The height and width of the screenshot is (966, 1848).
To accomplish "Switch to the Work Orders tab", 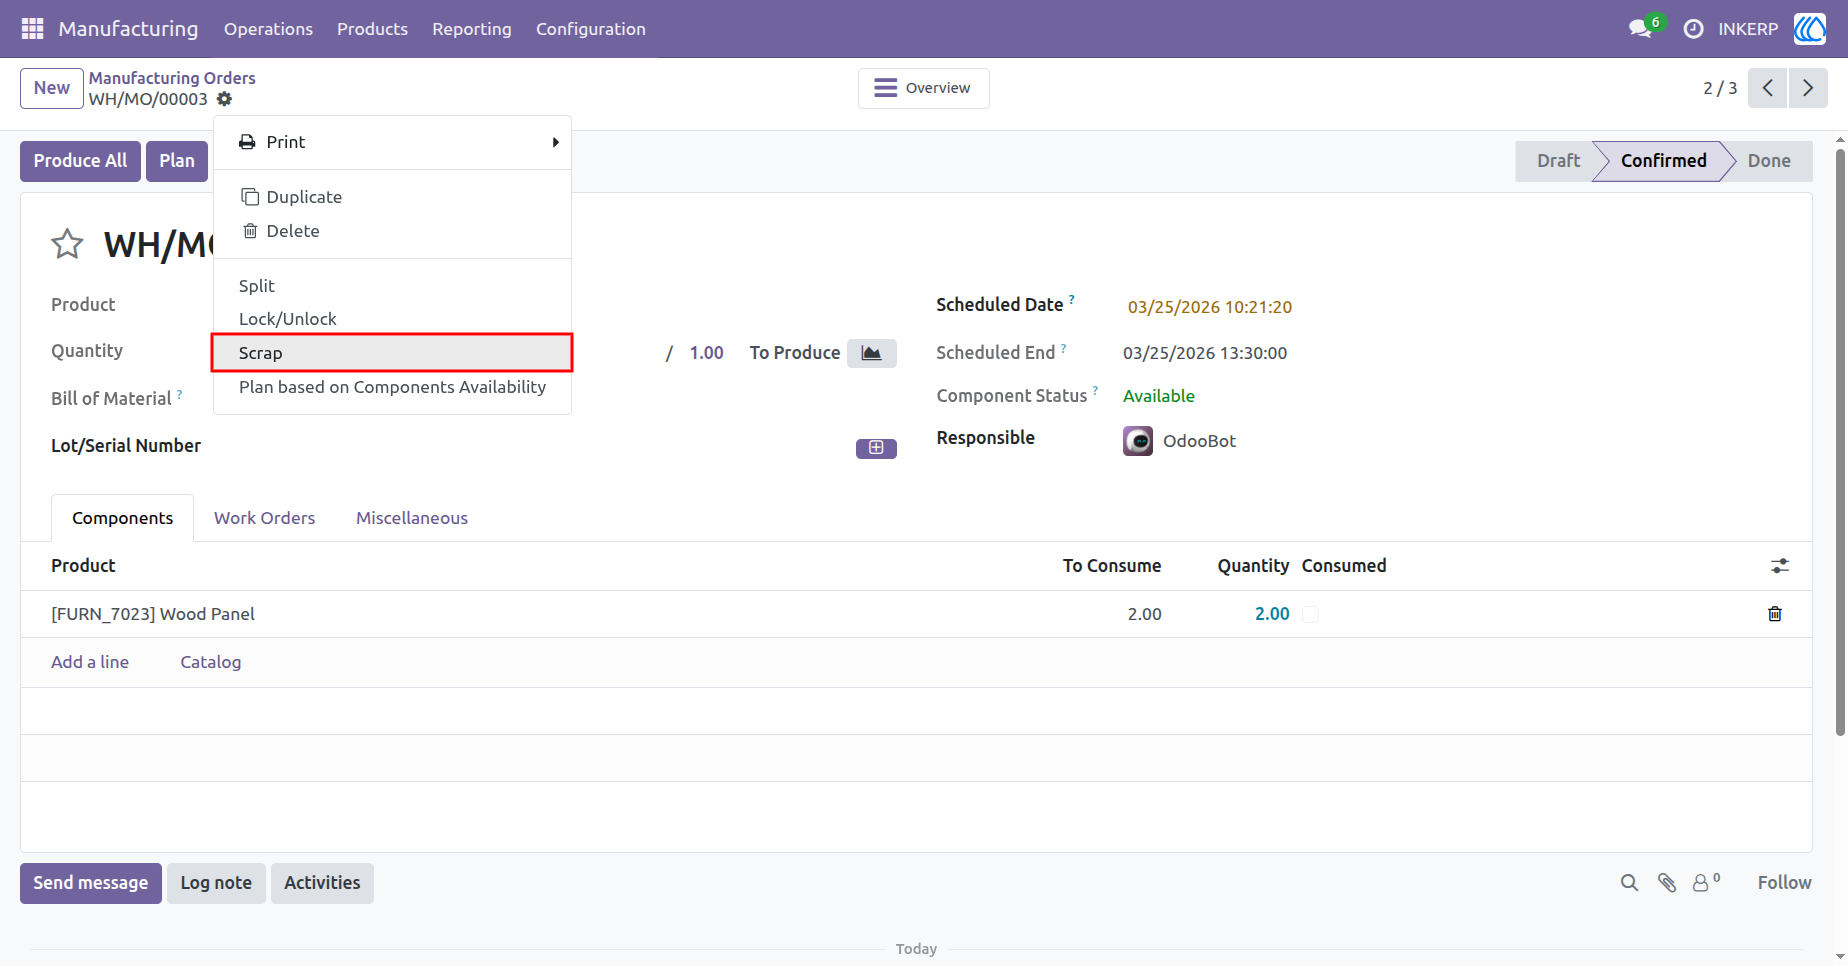I will 264,518.
